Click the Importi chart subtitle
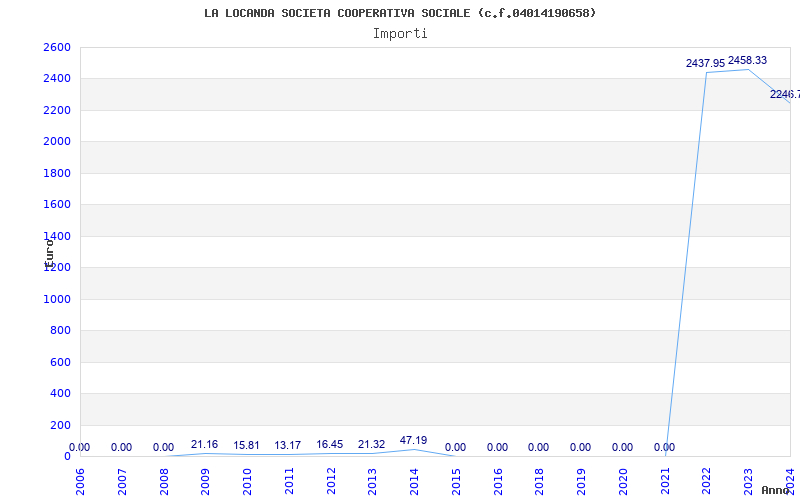 [400, 34]
